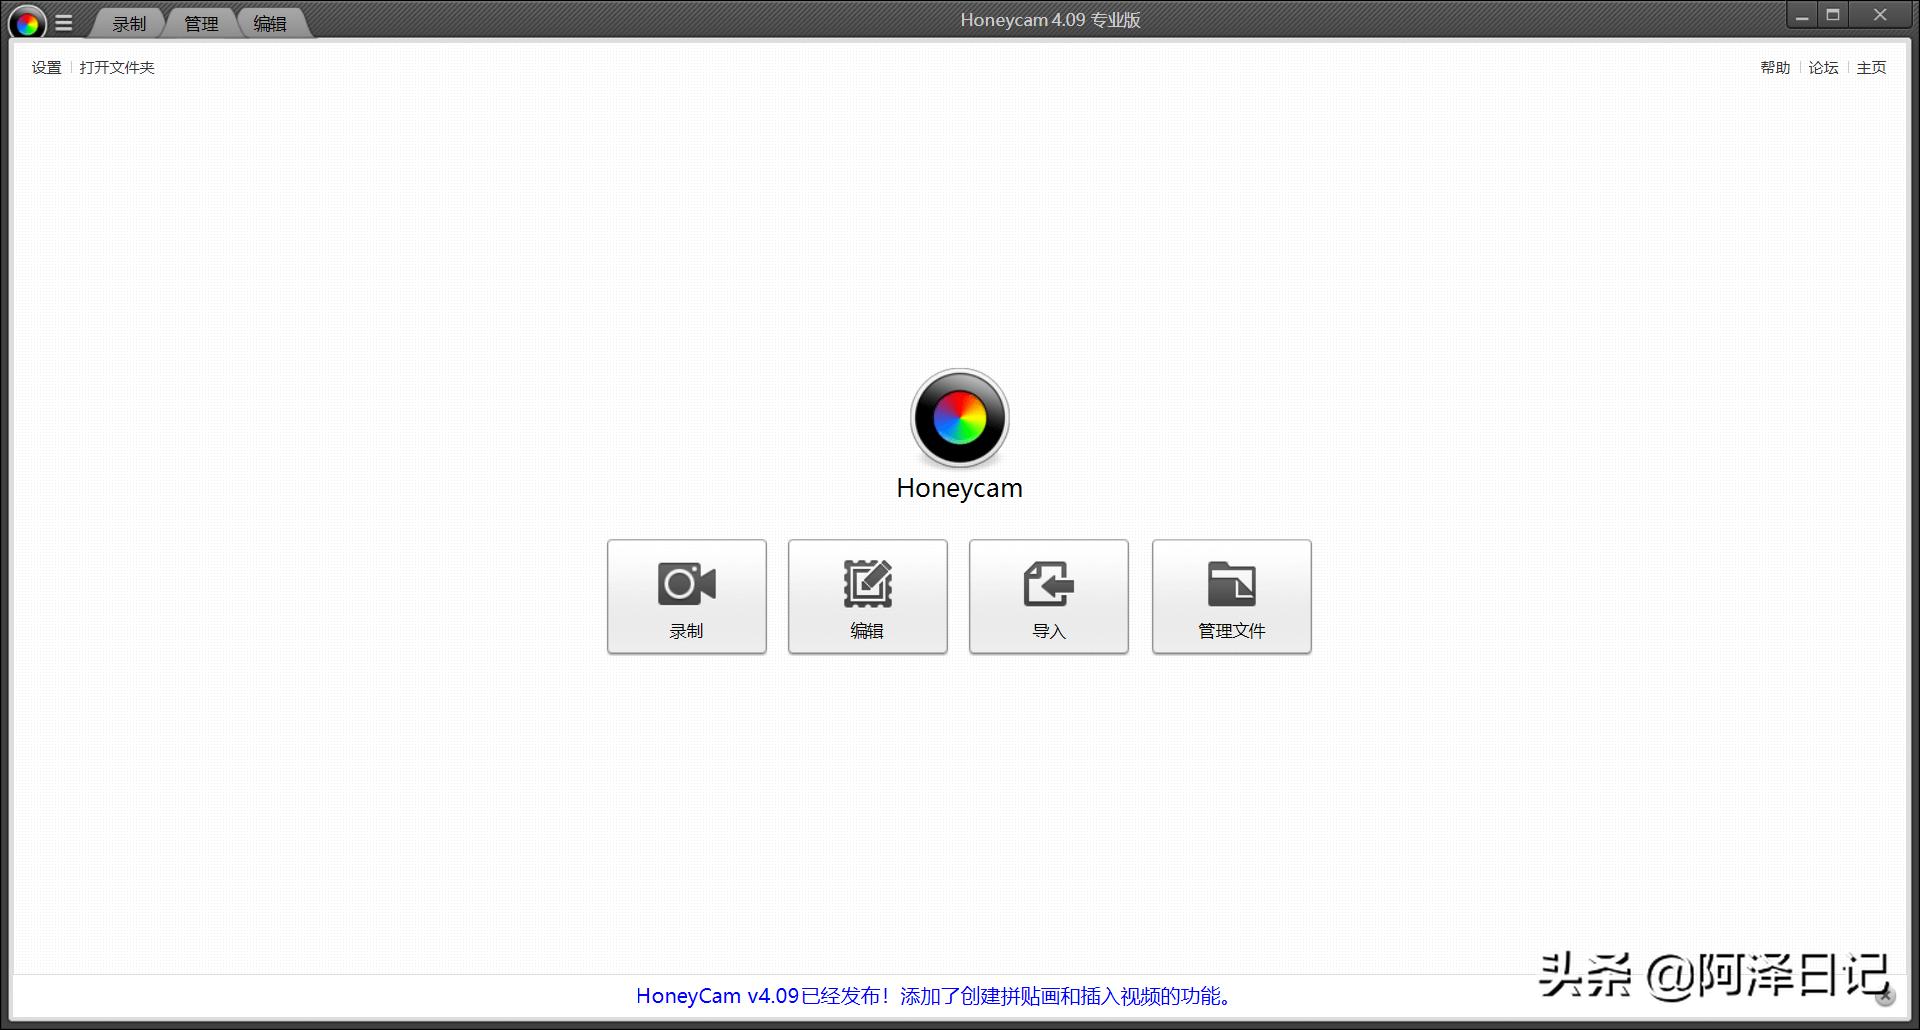Go to the 主页 homepage link
This screenshot has width=1920, height=1030.
coord(1871,68)
